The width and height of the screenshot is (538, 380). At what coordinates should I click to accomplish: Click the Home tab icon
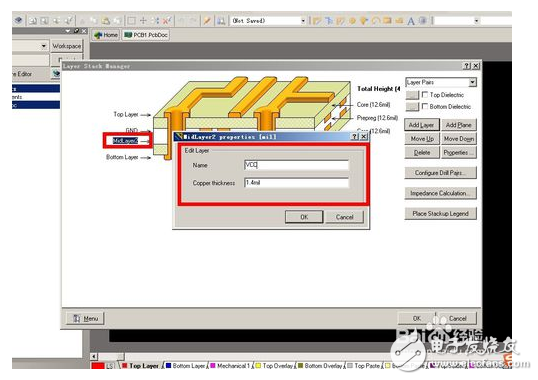coord(98,35)
